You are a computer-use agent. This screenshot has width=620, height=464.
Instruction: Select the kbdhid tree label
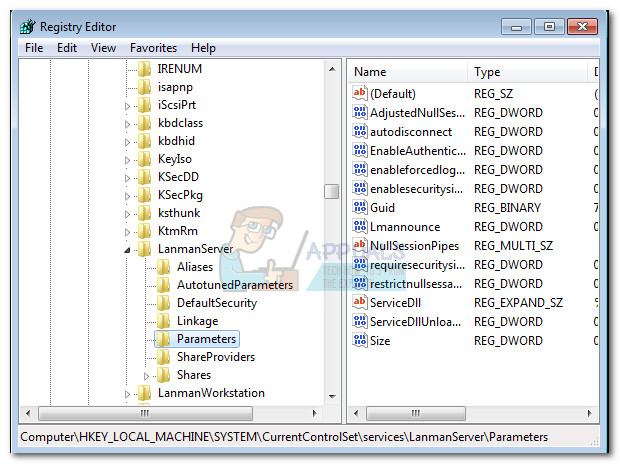[x=176, y=141]
